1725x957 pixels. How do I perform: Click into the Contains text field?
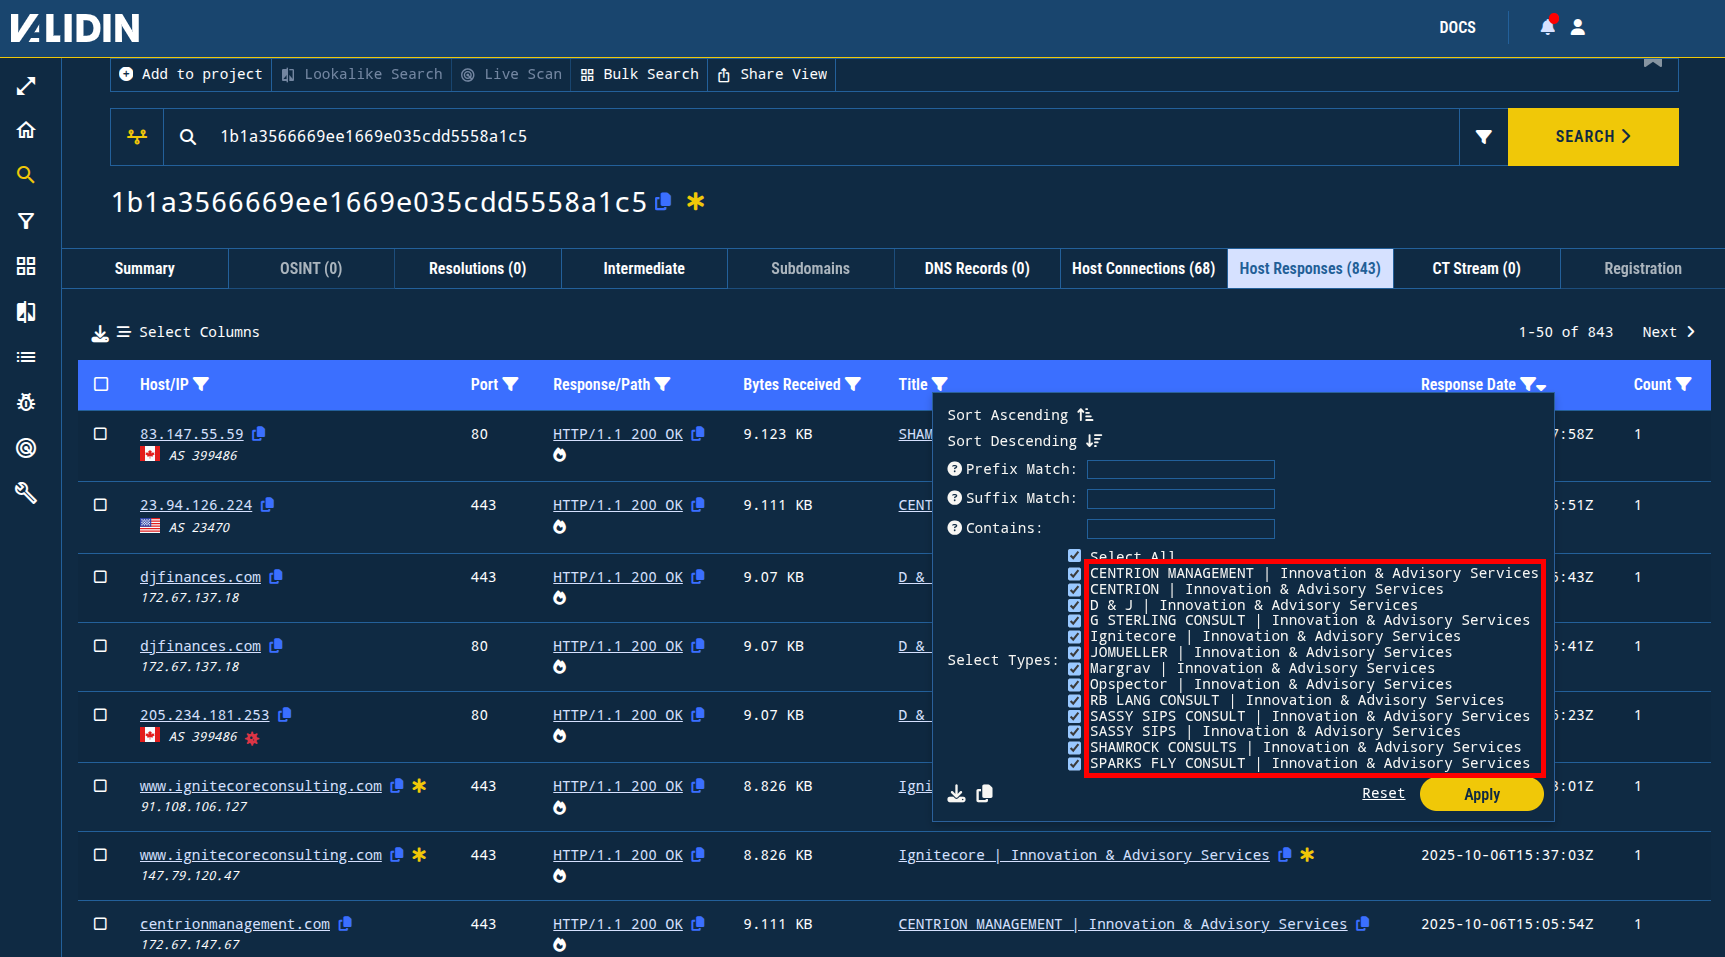tap(1180, 528)
